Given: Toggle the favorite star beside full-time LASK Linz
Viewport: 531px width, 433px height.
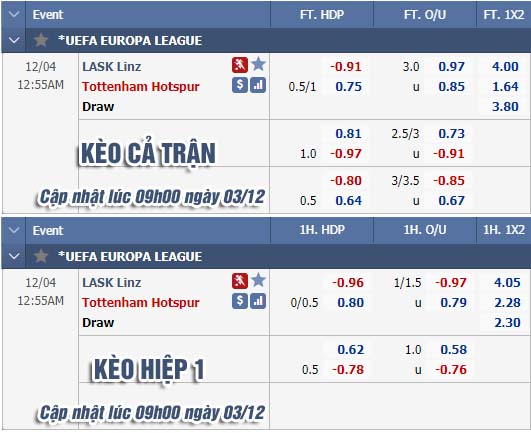Looking at the screenshot, I should [x=258, y=64].
